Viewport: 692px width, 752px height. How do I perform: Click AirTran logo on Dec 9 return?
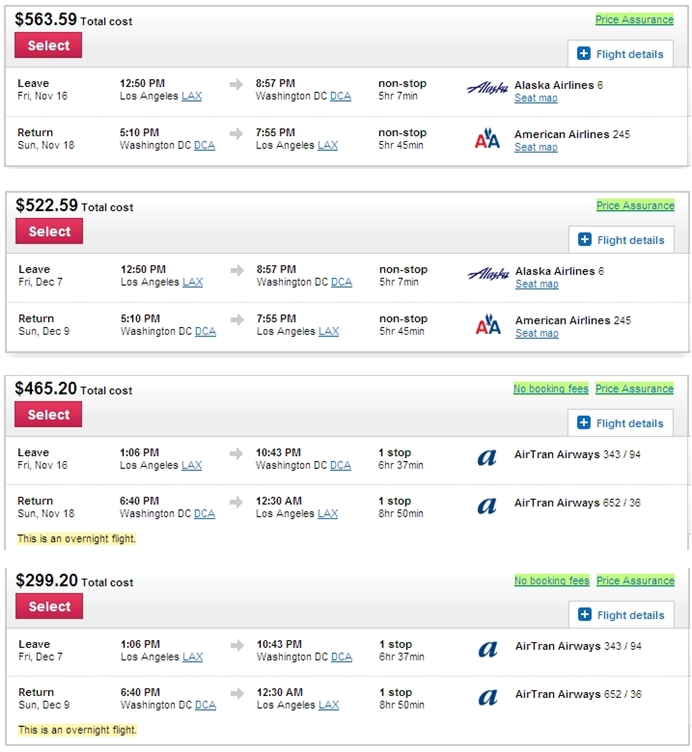coord(488,697)
